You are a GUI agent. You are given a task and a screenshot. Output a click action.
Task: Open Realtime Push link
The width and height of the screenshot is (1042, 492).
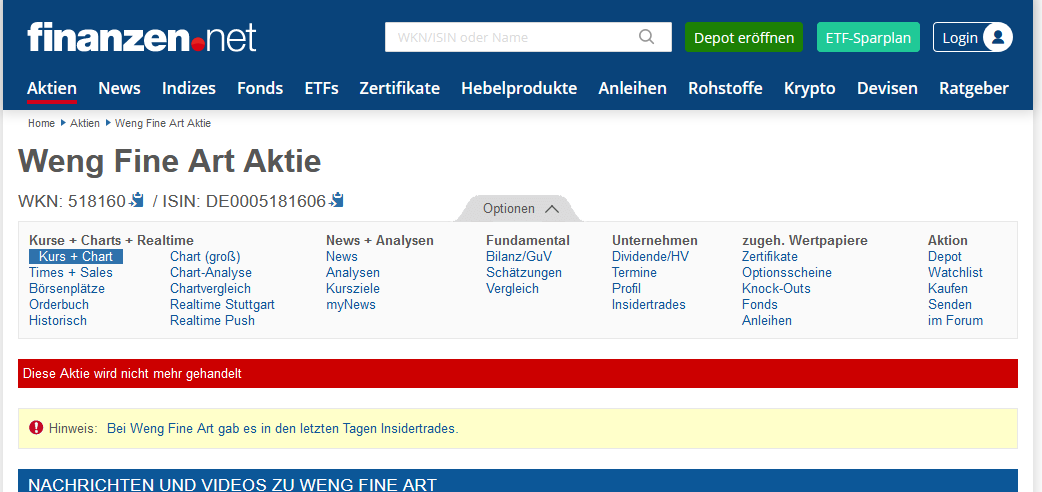tap(212, 320)
